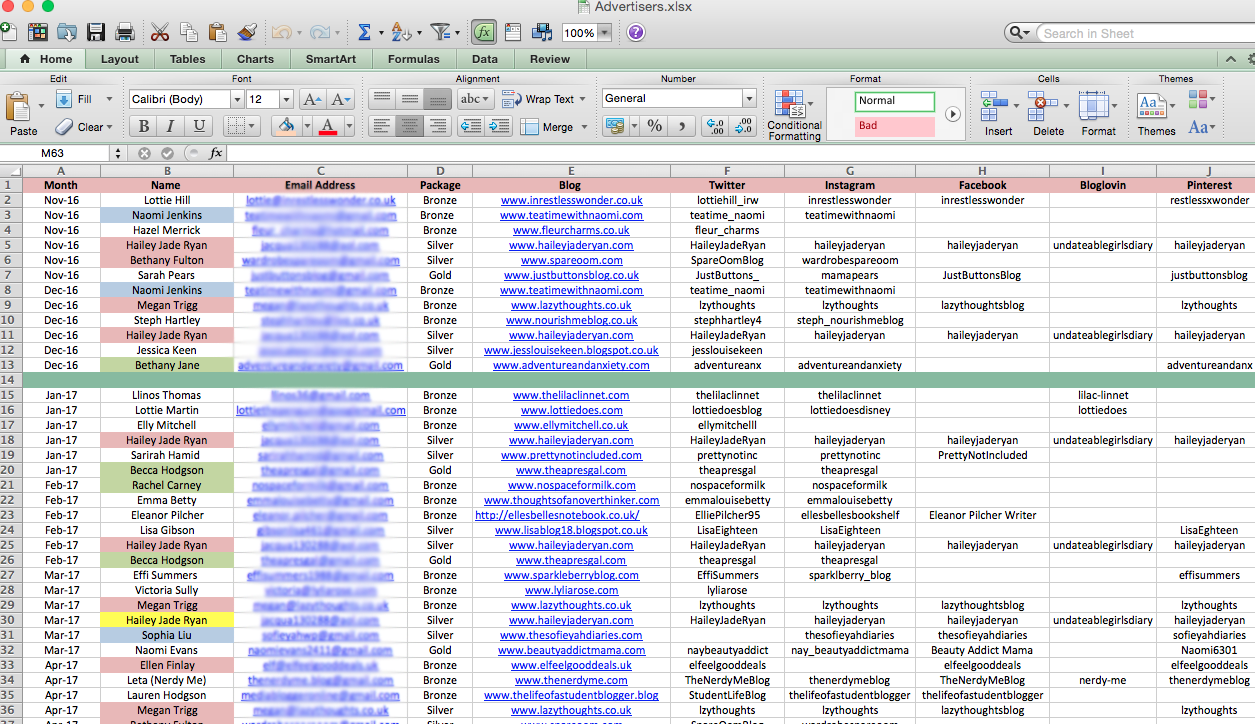Open the font size 12 dropdown
This screenshot has height=724, width=1255.
pos(286,99)
